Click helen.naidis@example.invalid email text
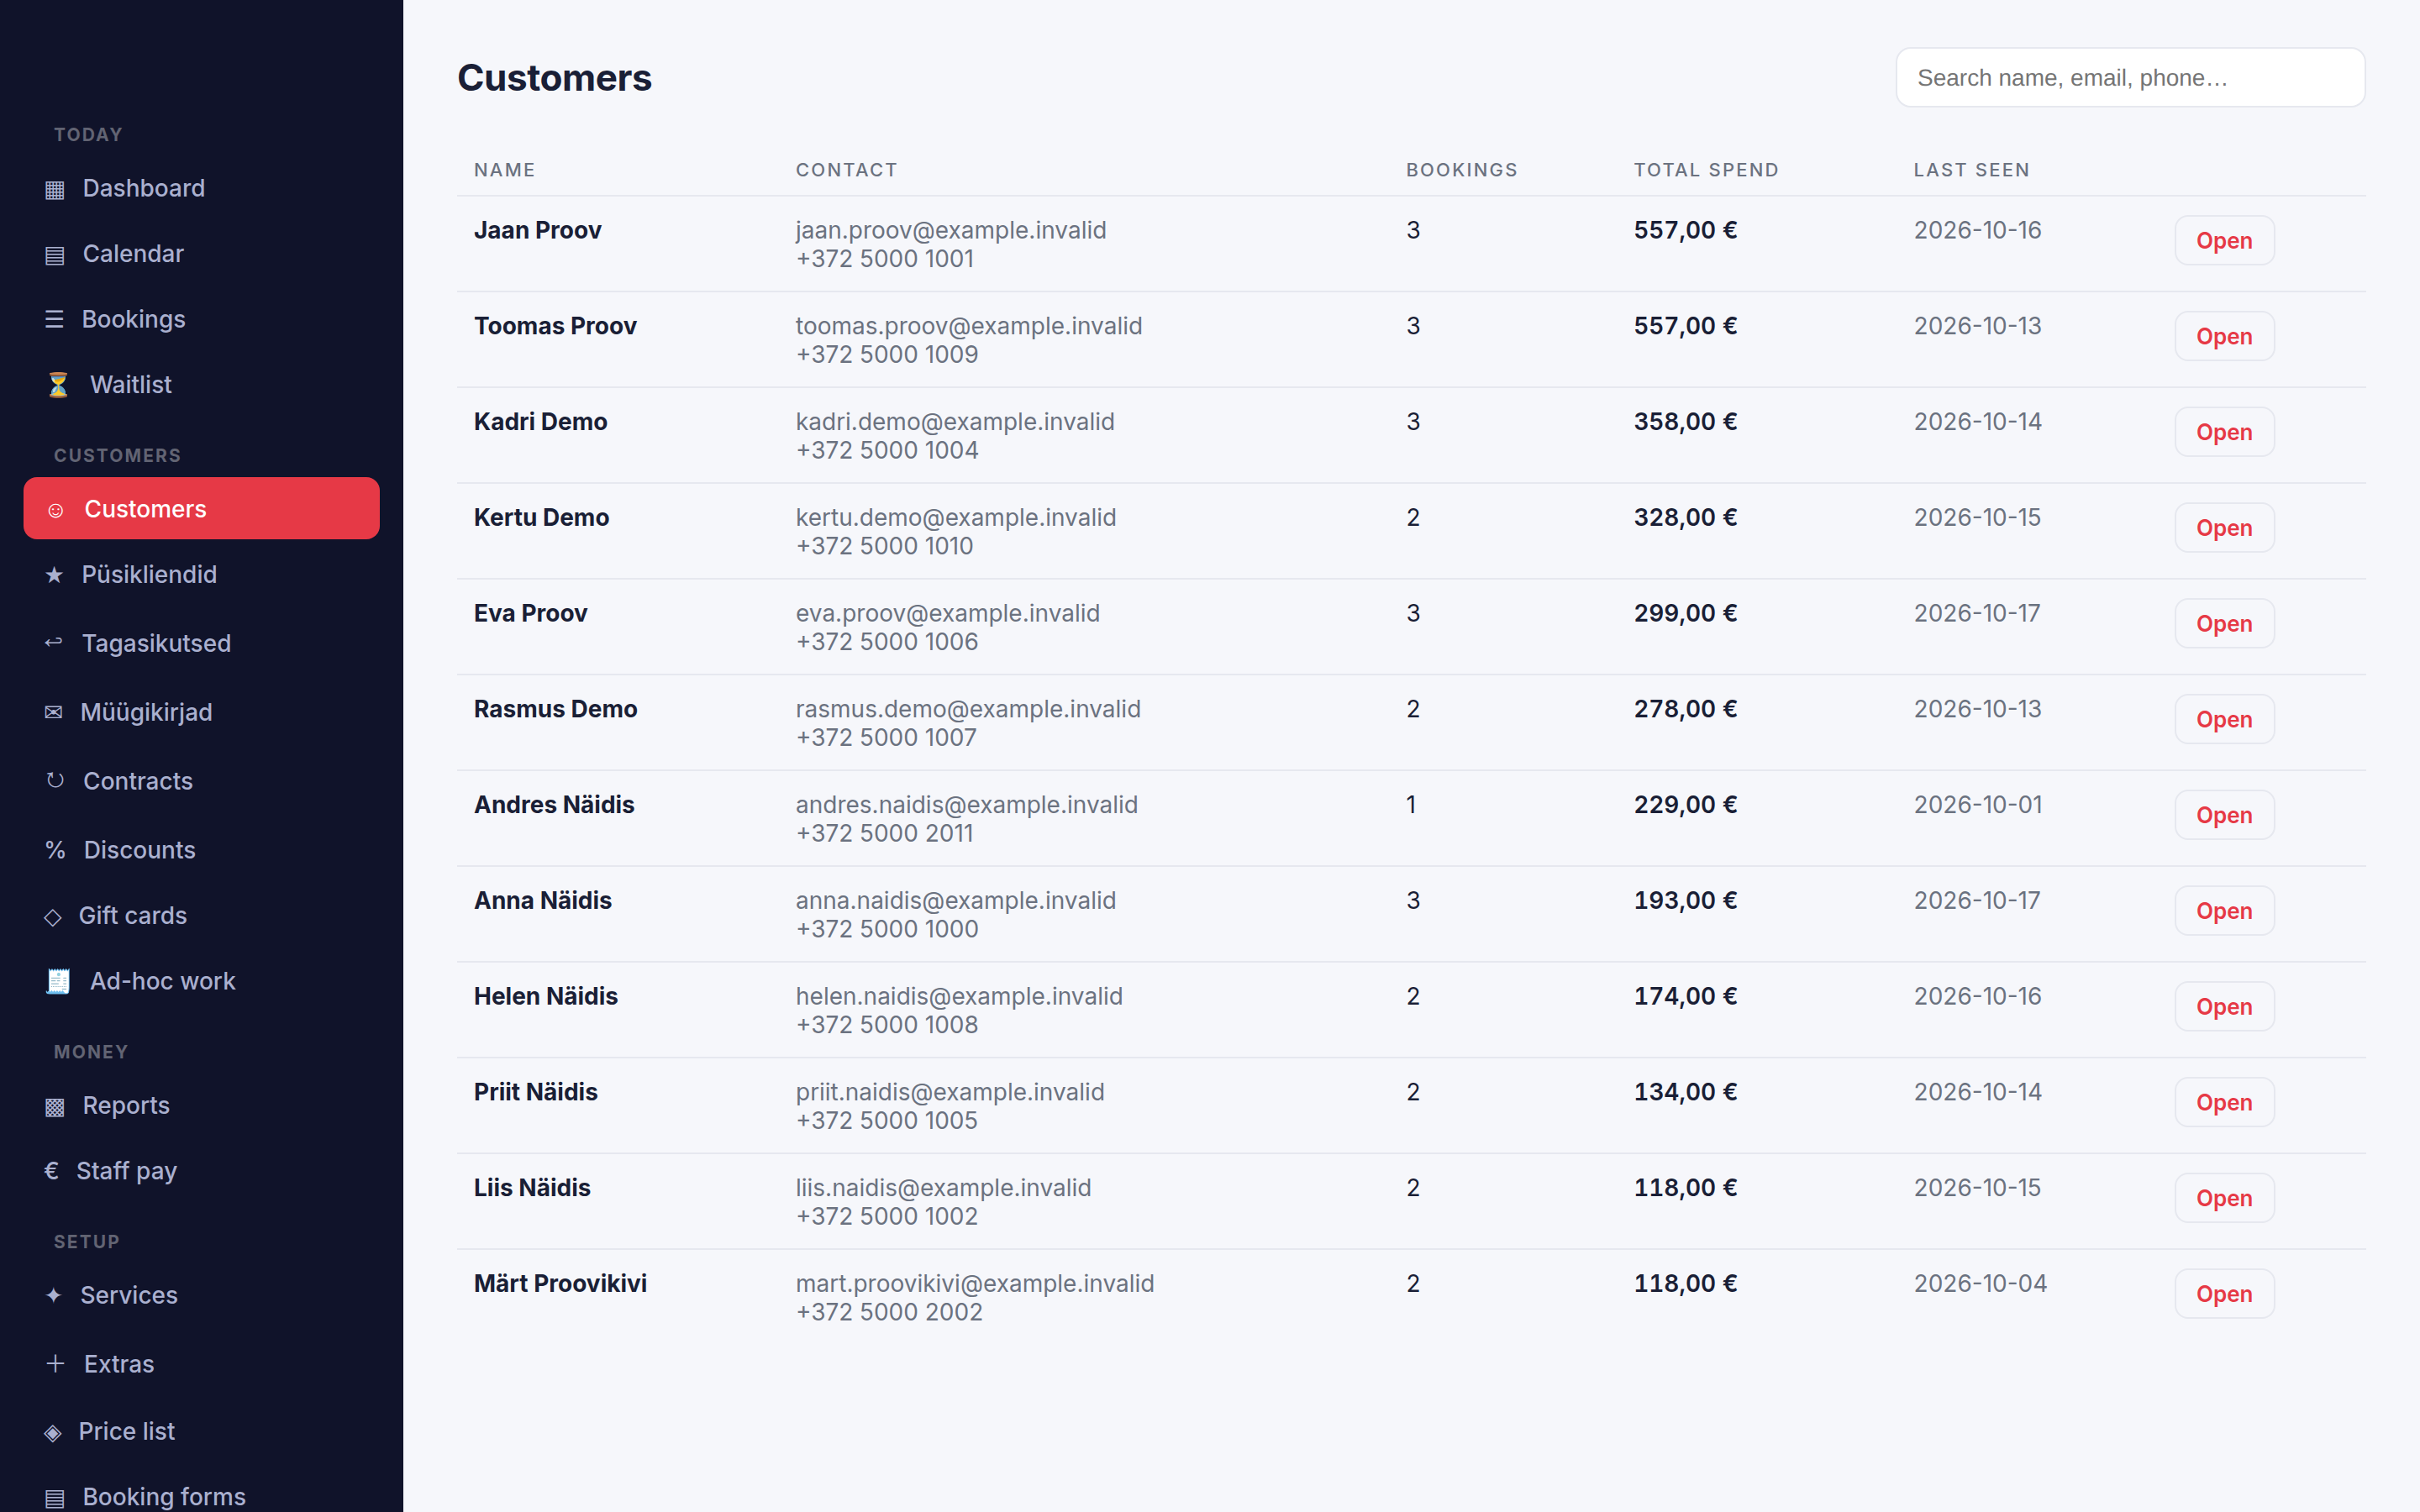Screen dimensions: 2420x1512 [x=958, y=996]
